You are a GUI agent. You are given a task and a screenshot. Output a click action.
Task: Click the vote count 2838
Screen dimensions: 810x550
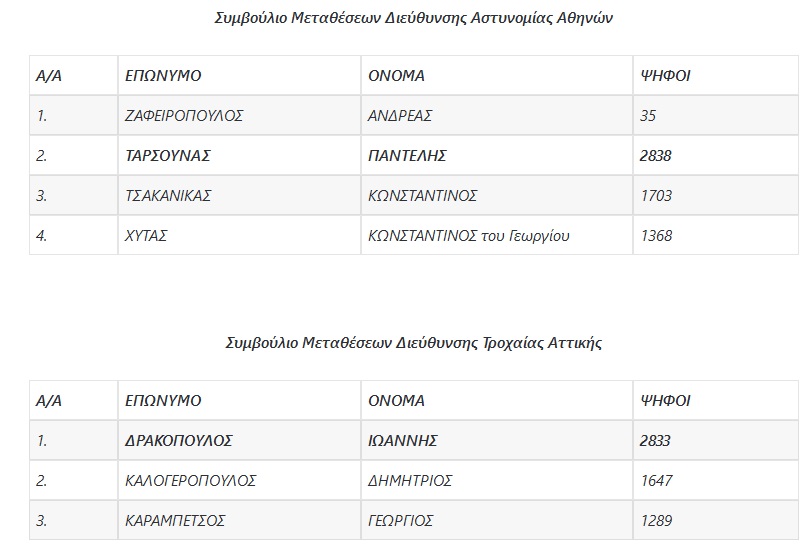(655, 156)
